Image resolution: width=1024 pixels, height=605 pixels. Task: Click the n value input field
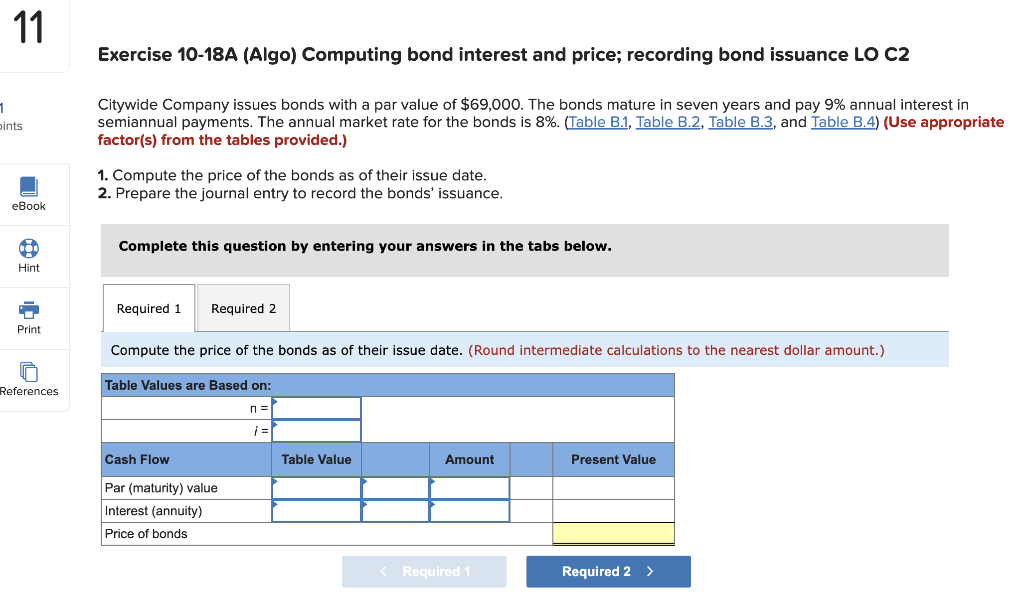(x=316, y=407)
